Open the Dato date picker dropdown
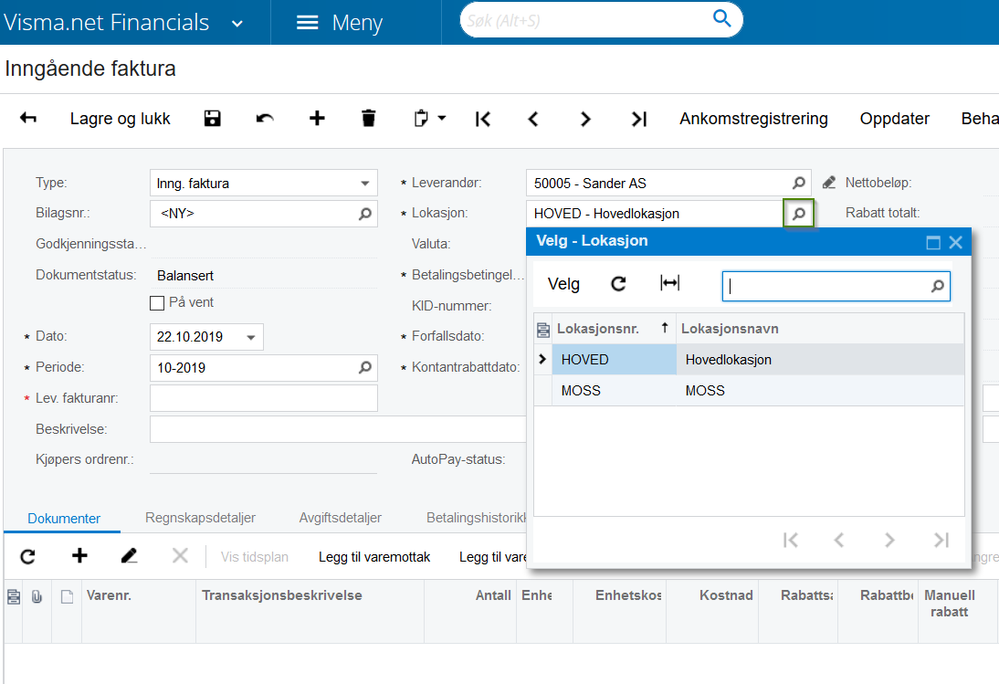 [251, 337]
